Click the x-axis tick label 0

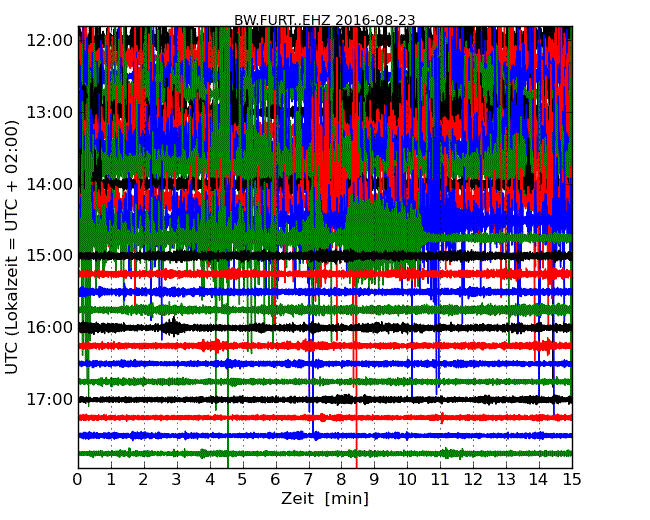[x=78, y=480]
